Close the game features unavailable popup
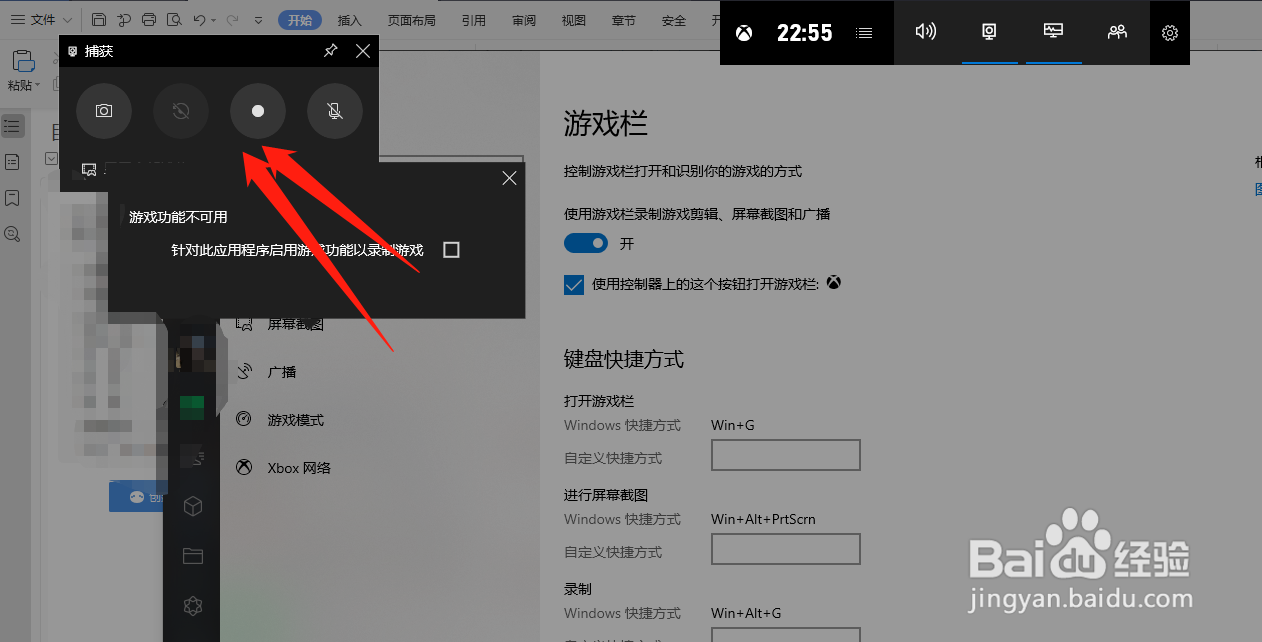This screenshot has height=642, width=1262. coord(509,178)
